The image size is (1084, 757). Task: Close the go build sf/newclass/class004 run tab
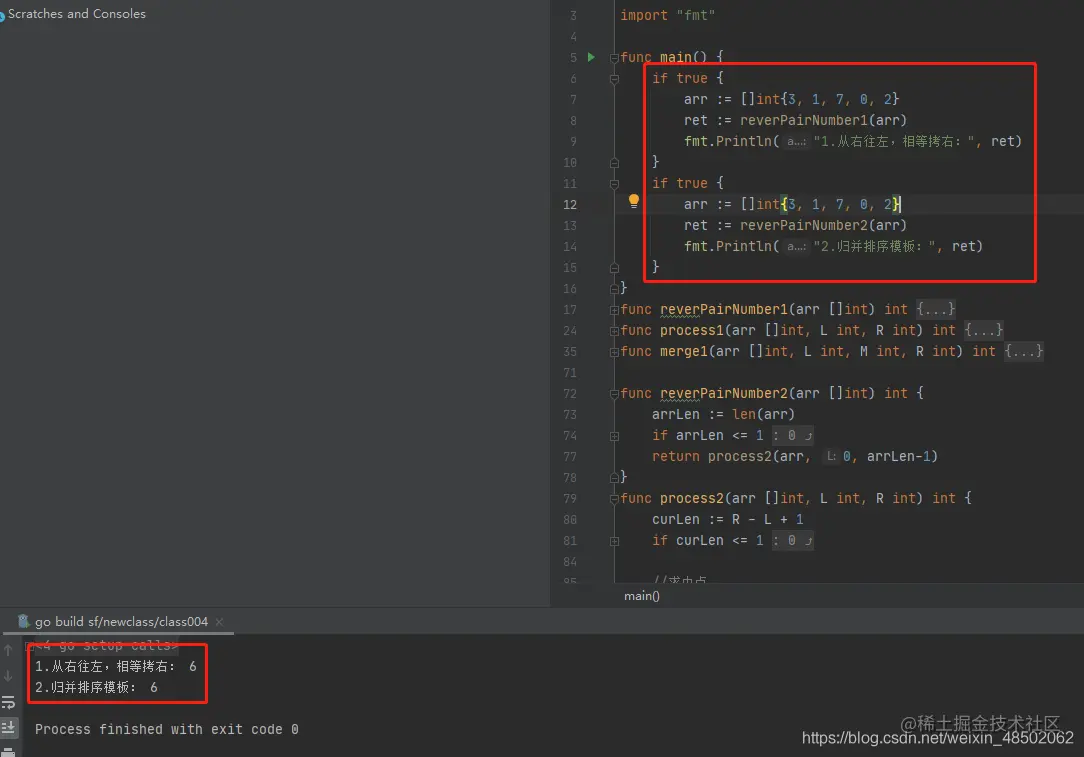(x=219, y=622)
